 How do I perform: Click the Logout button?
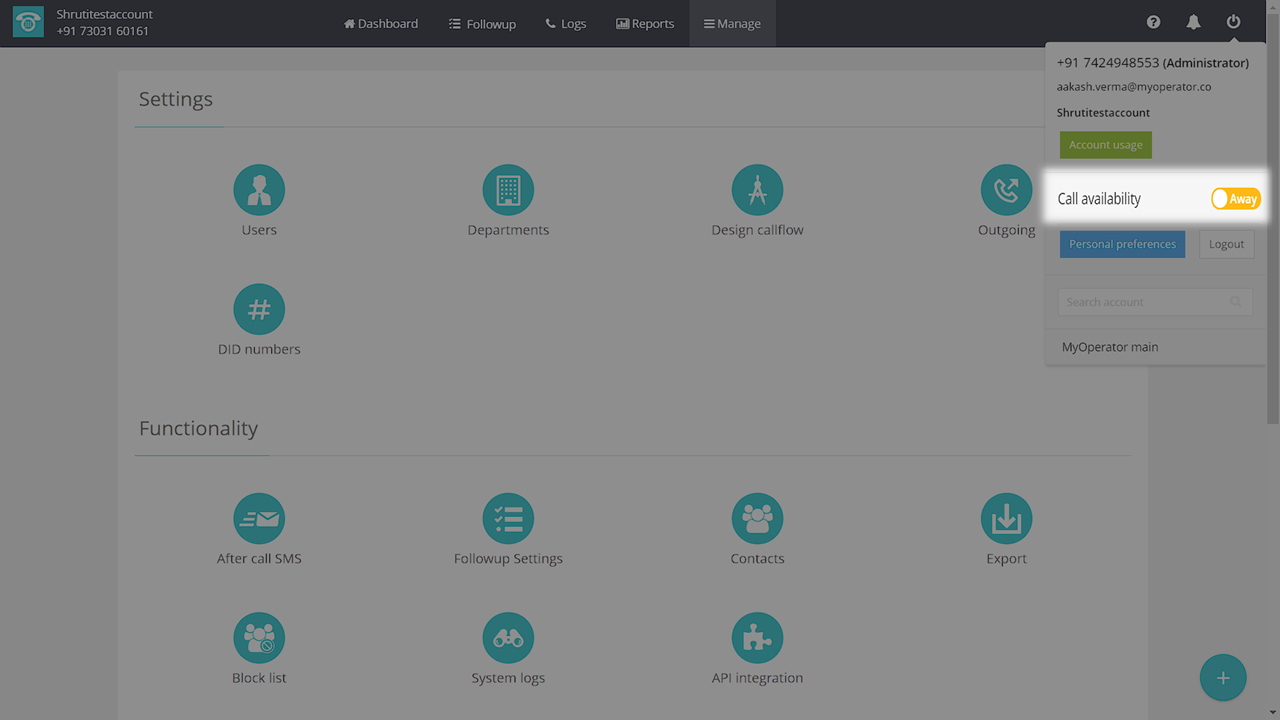tap(1226, 244)
